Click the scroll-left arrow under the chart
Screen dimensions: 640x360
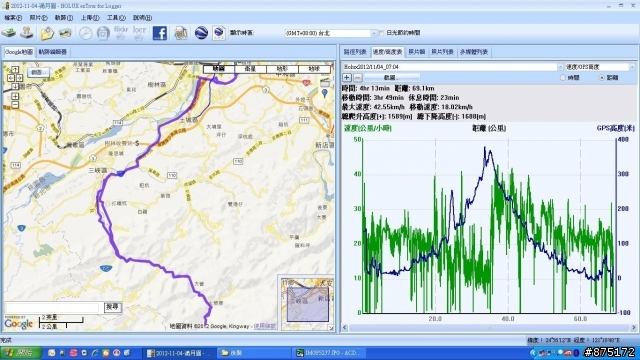345,328
